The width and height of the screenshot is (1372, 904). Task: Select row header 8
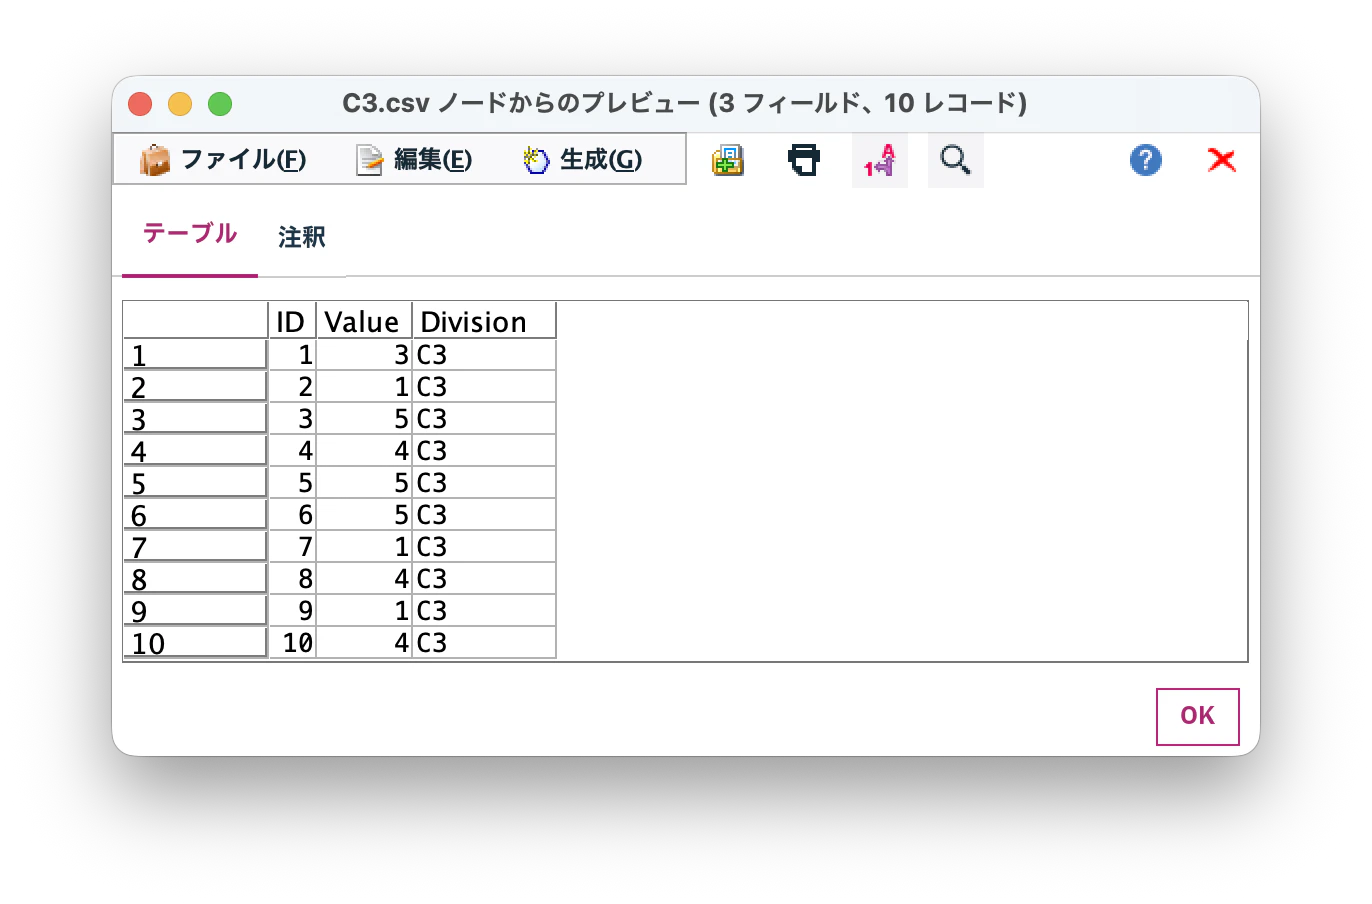coord(195,579)
